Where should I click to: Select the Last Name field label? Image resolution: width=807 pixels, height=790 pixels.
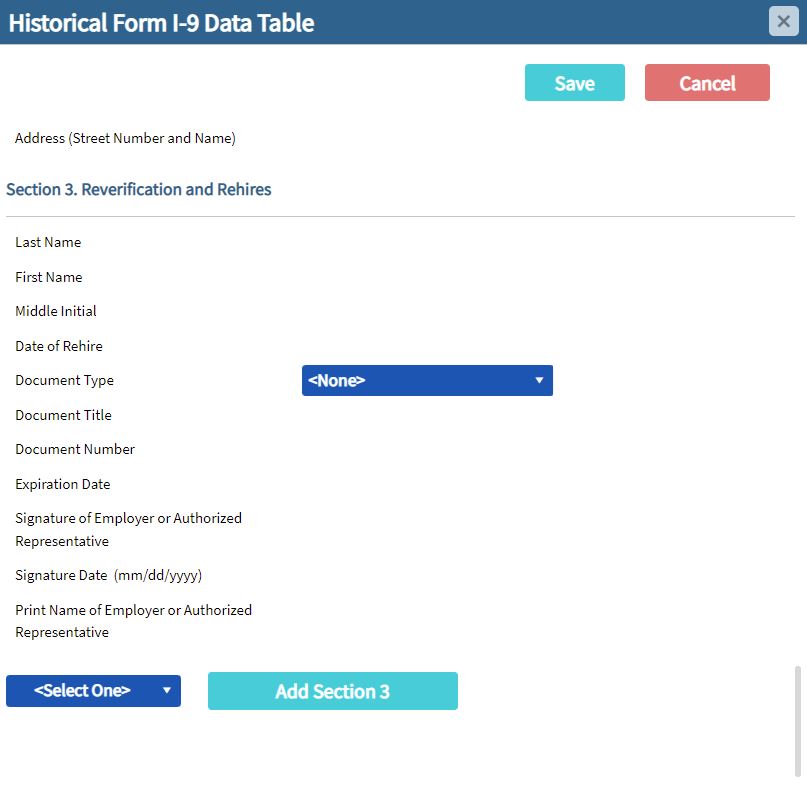(x=48, y=242)
